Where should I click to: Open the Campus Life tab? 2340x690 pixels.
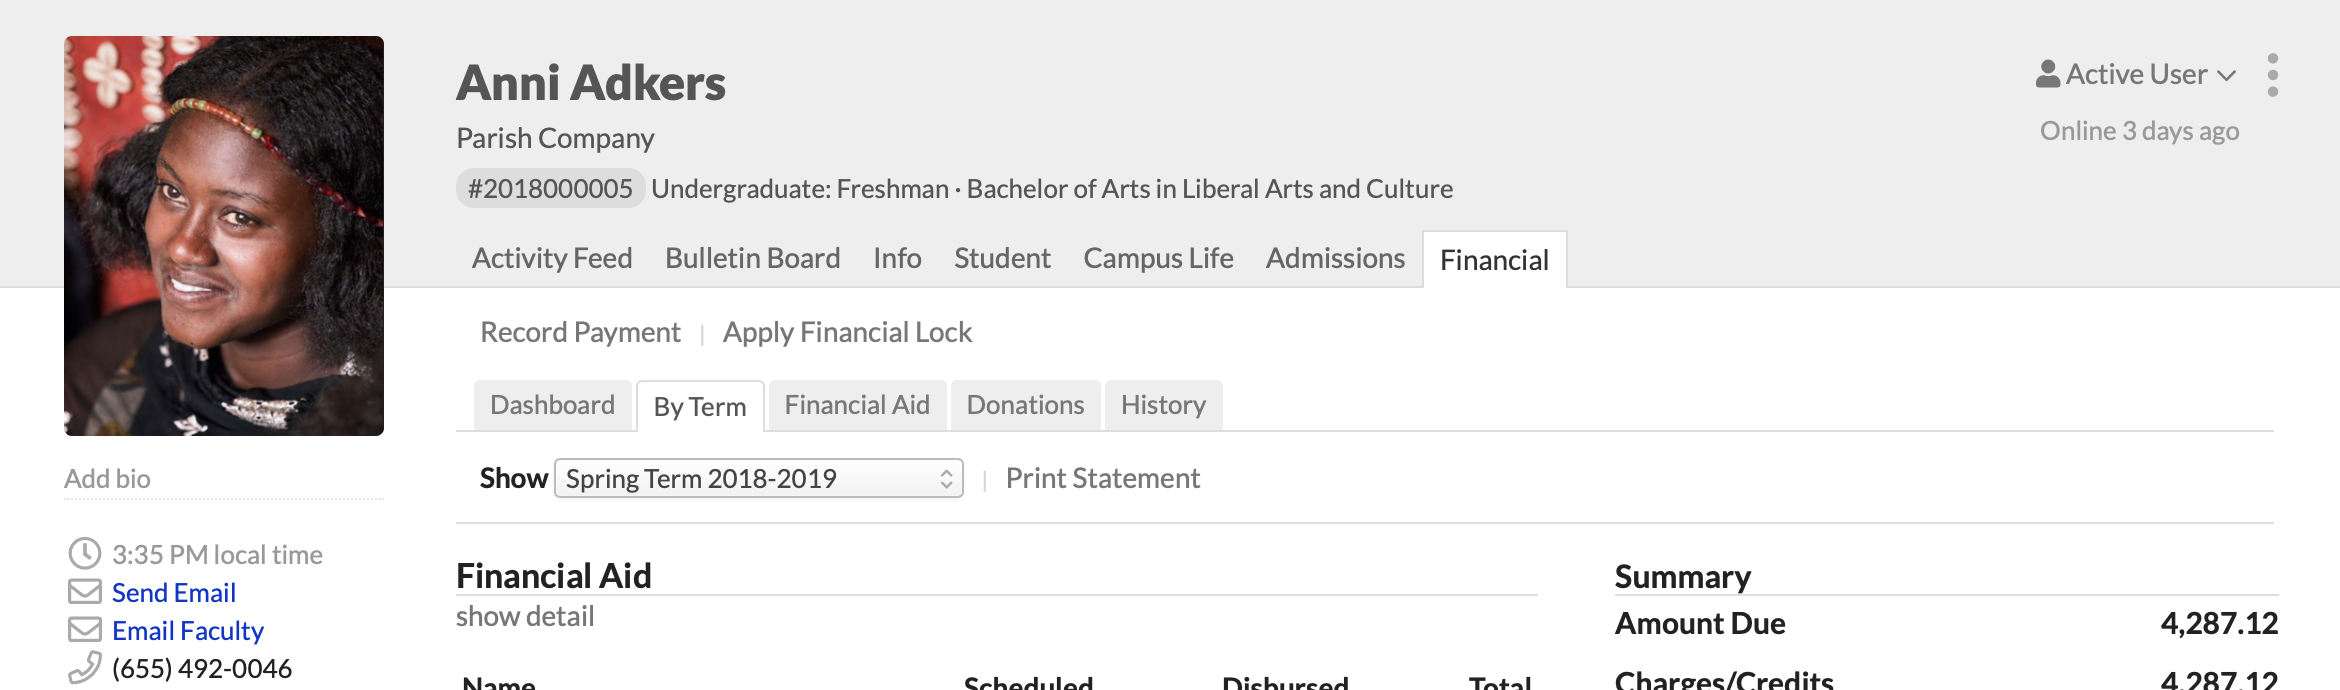pyautogui.click(x=1158, y=259)
